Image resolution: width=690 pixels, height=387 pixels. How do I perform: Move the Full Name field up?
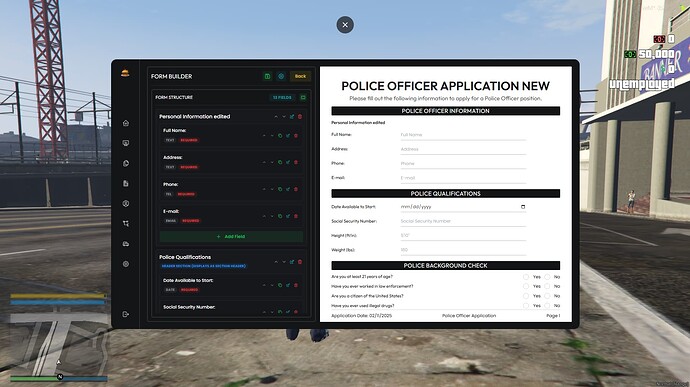click(264, 136)
